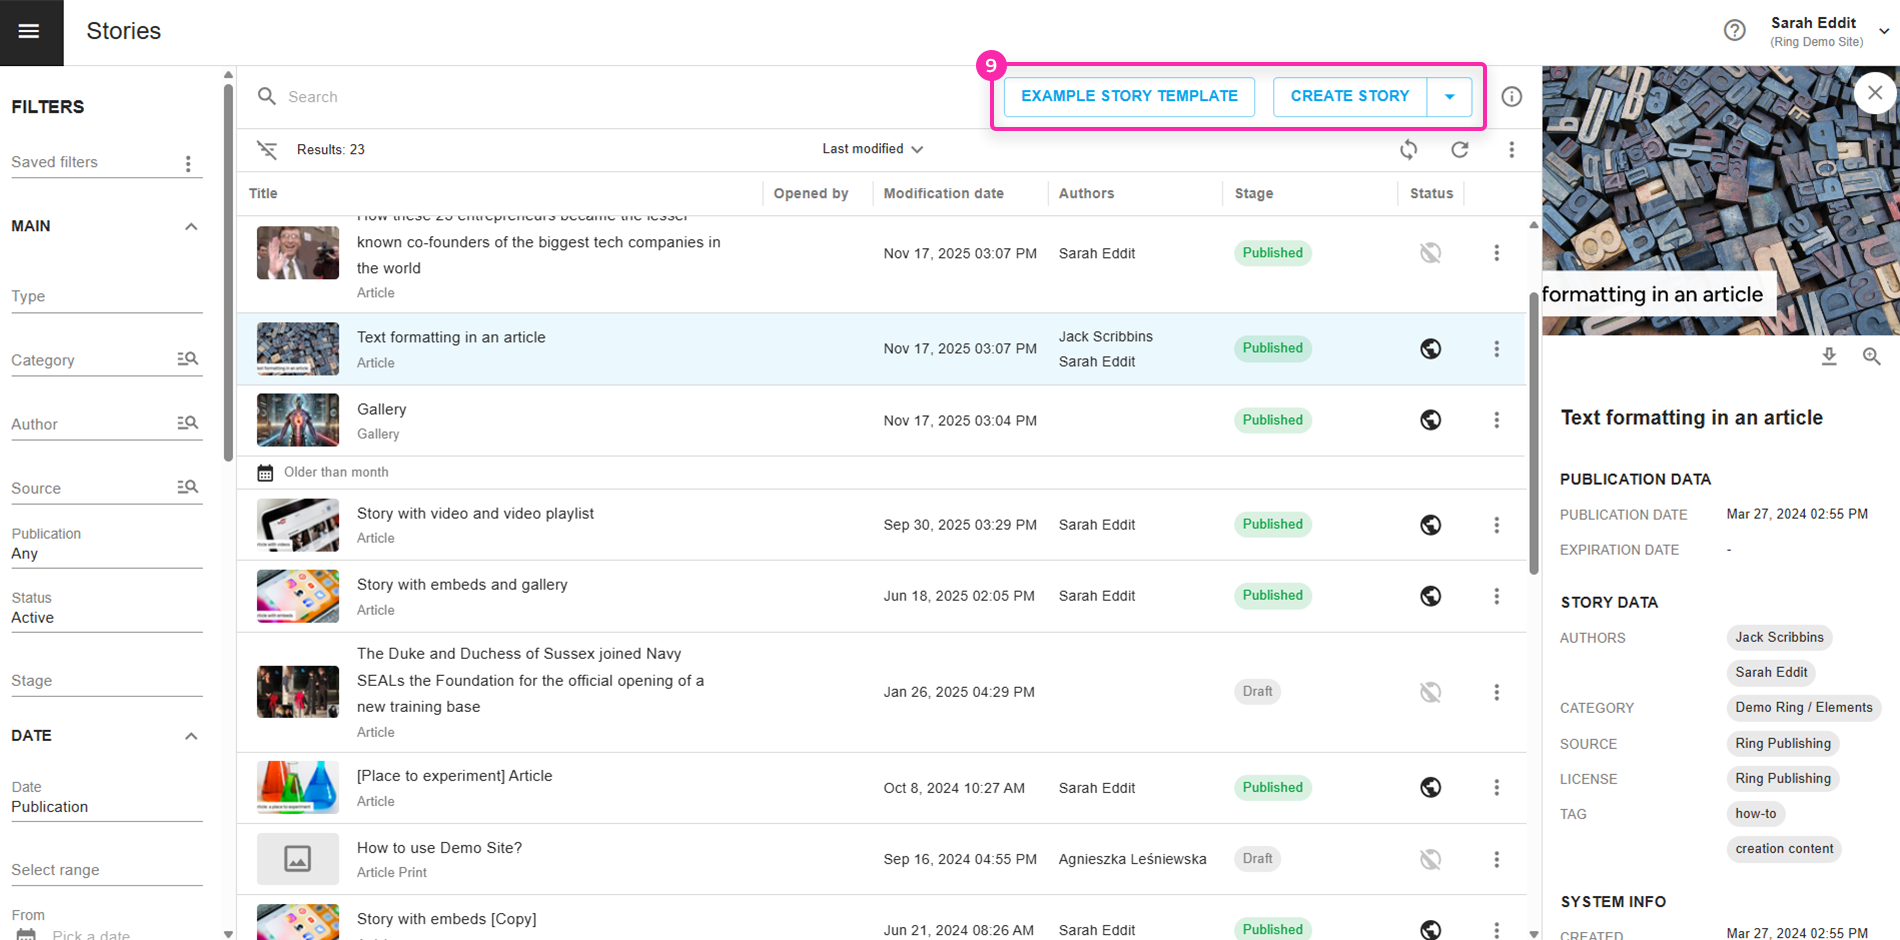Expand the Create Story dropdown arrow

point(1449,97)
